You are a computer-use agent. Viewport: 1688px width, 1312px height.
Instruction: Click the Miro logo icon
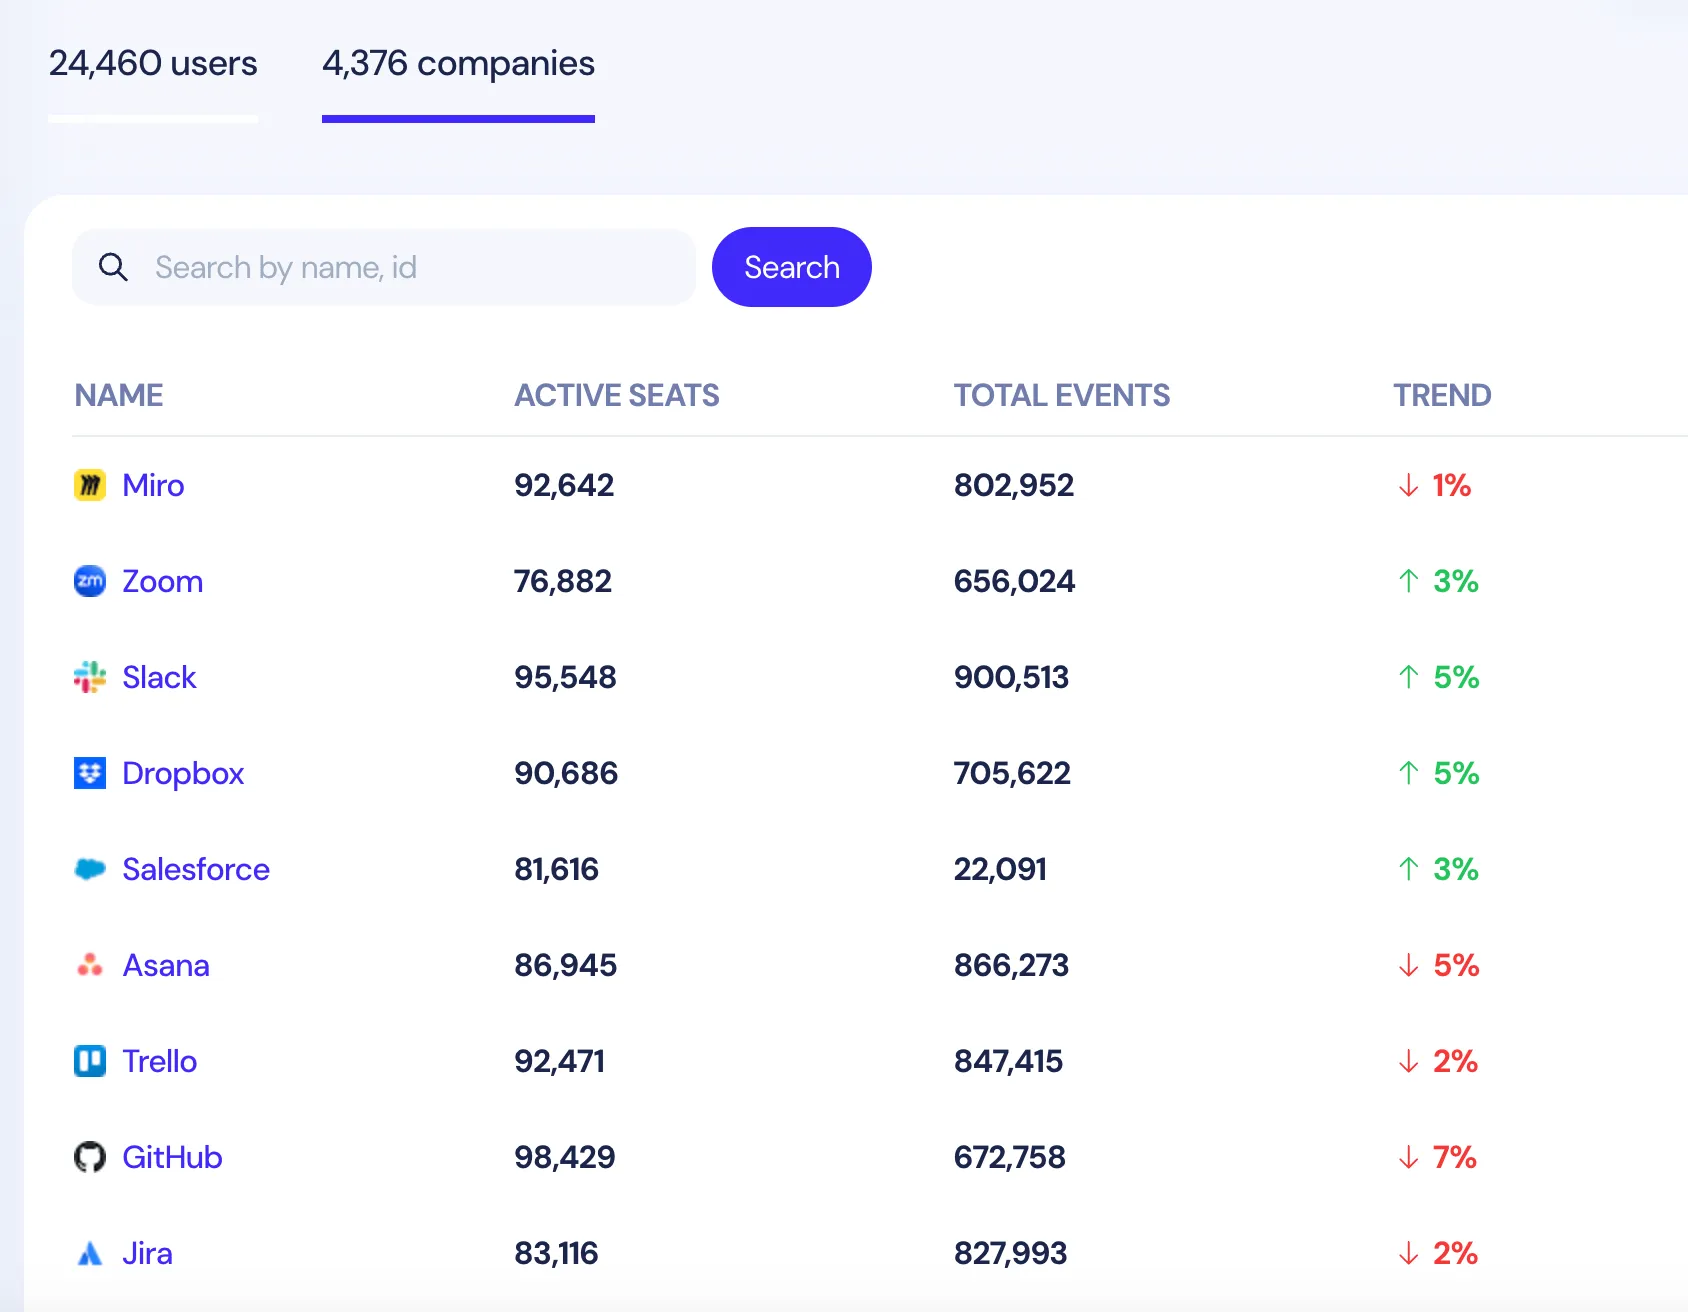[x=89, y=485]
